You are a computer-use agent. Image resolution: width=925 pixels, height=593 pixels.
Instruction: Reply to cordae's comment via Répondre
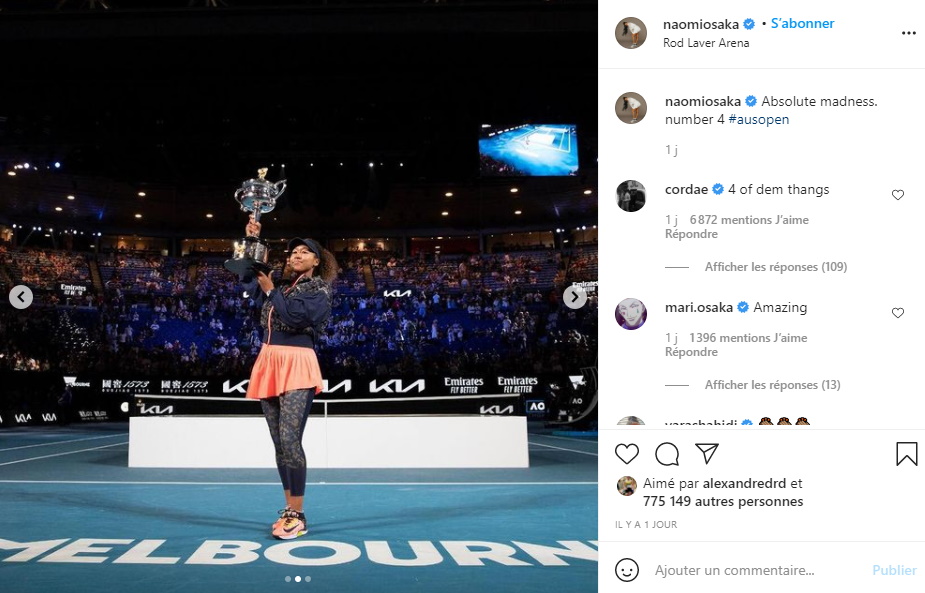click(691, 234)
